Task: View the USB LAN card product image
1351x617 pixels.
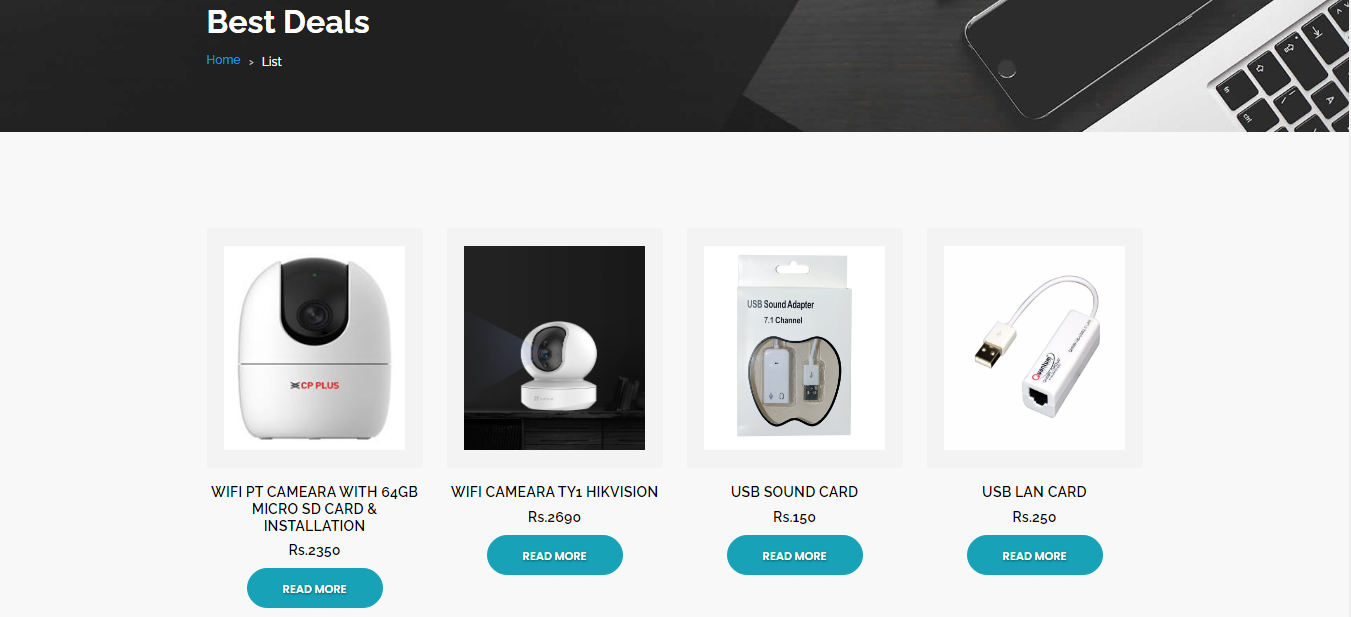Action: pyautogui.click(x=1034, y=348)
